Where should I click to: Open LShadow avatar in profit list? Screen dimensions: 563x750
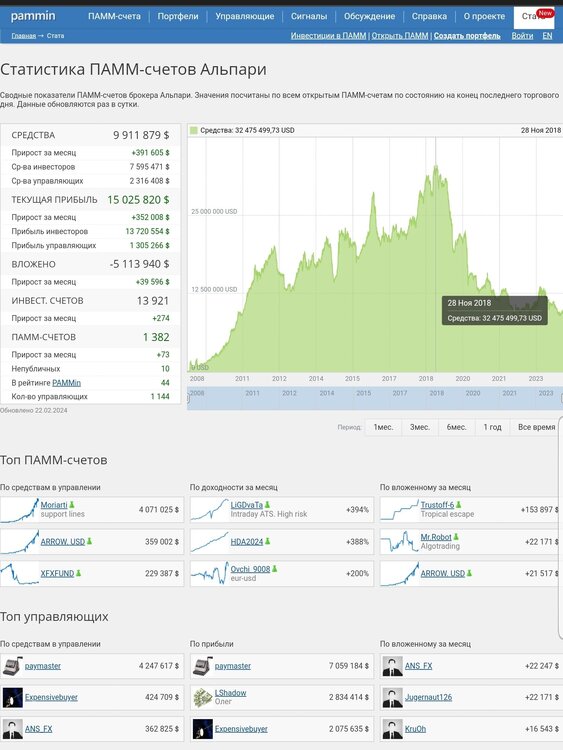point(202,697)
